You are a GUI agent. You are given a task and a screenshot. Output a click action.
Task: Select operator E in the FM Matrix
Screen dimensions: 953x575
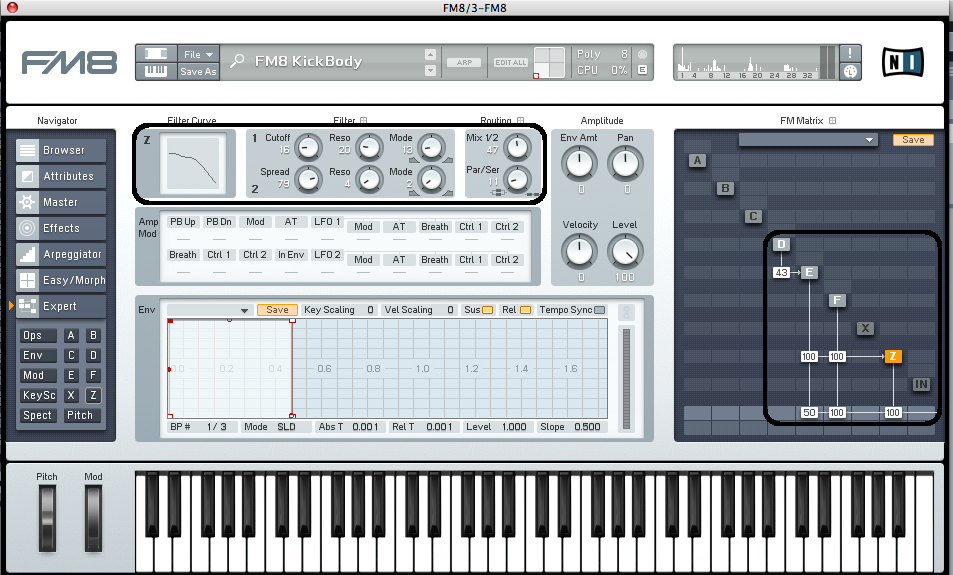[809, 272]
